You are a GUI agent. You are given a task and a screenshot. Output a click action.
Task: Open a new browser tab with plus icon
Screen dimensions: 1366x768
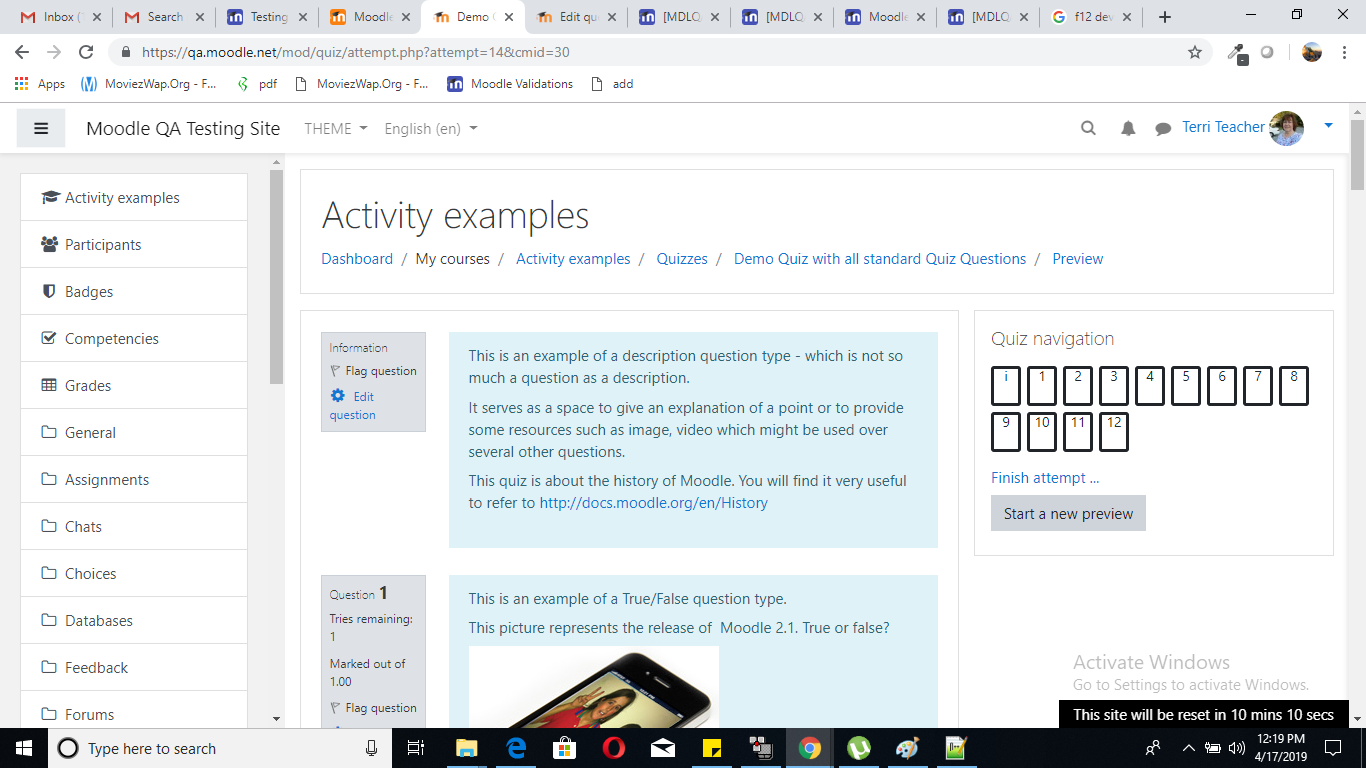[x=1165, y=17]
